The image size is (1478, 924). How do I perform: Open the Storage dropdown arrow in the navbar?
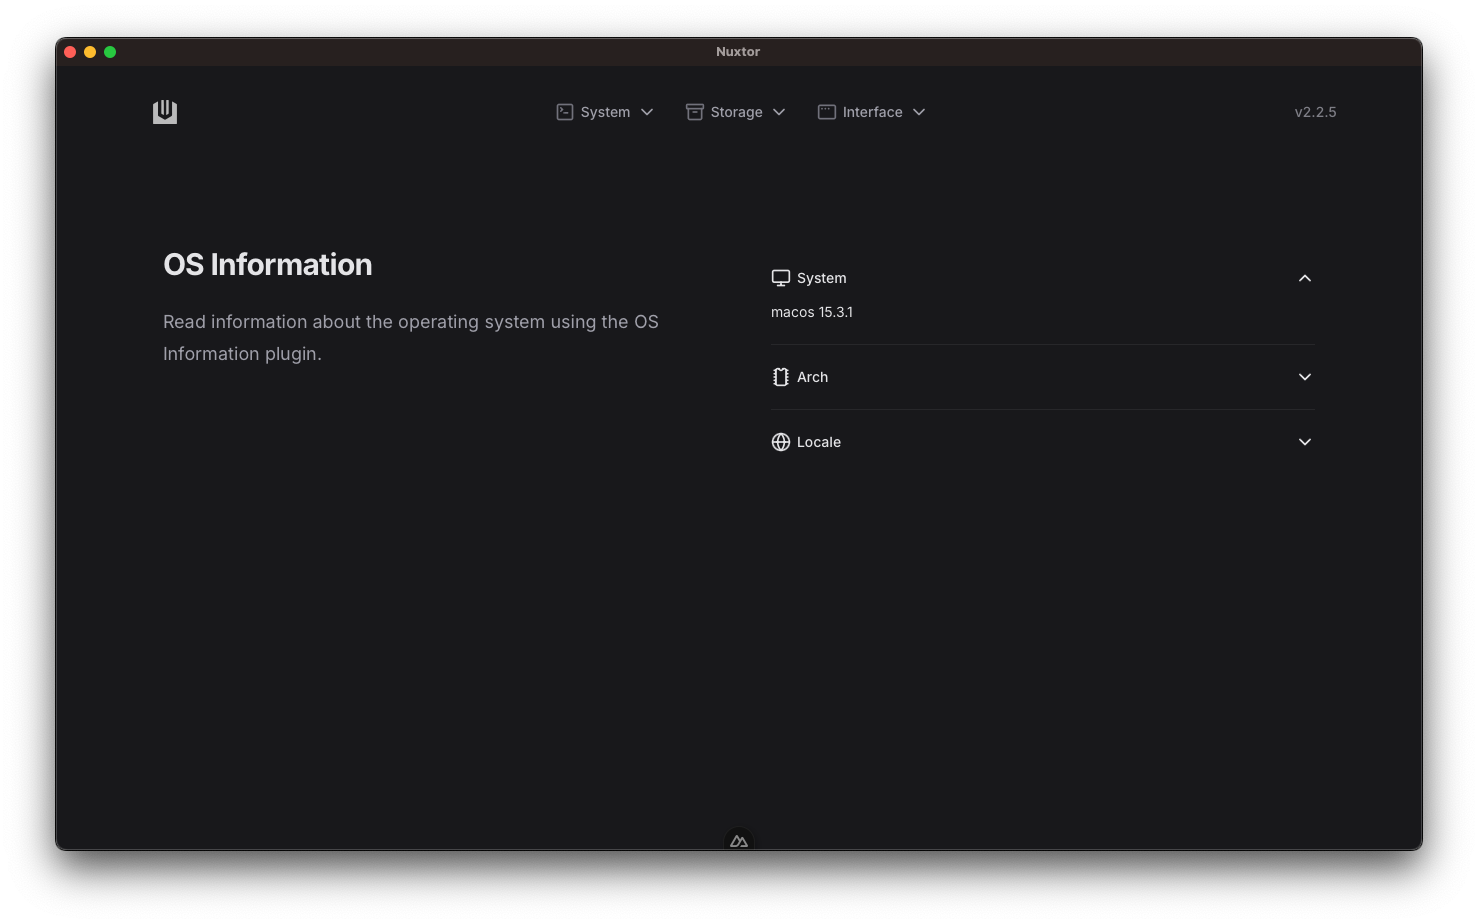click(779, 112)
